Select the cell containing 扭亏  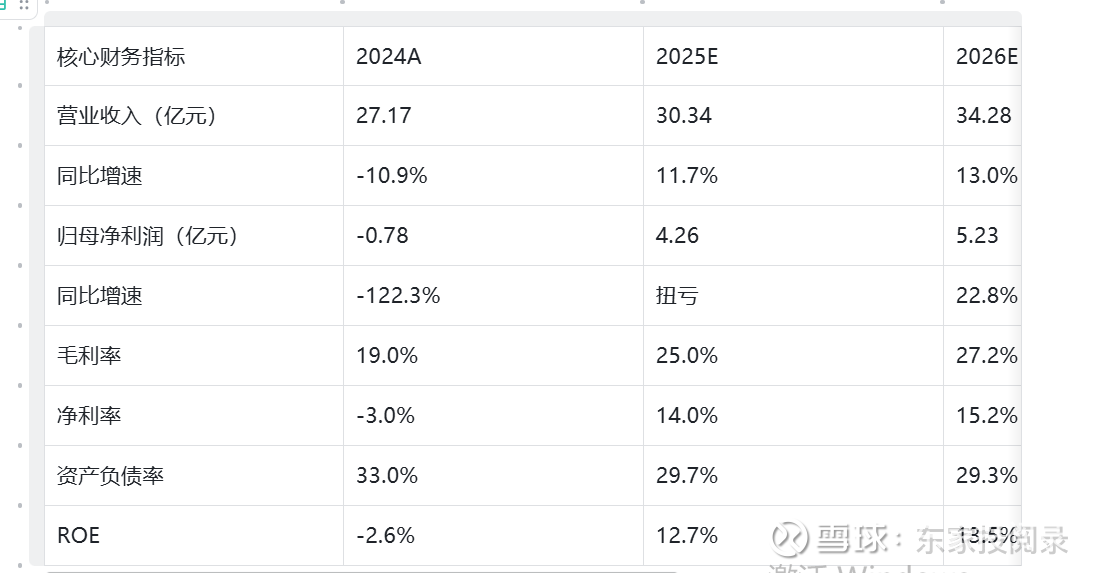[793, 296]
